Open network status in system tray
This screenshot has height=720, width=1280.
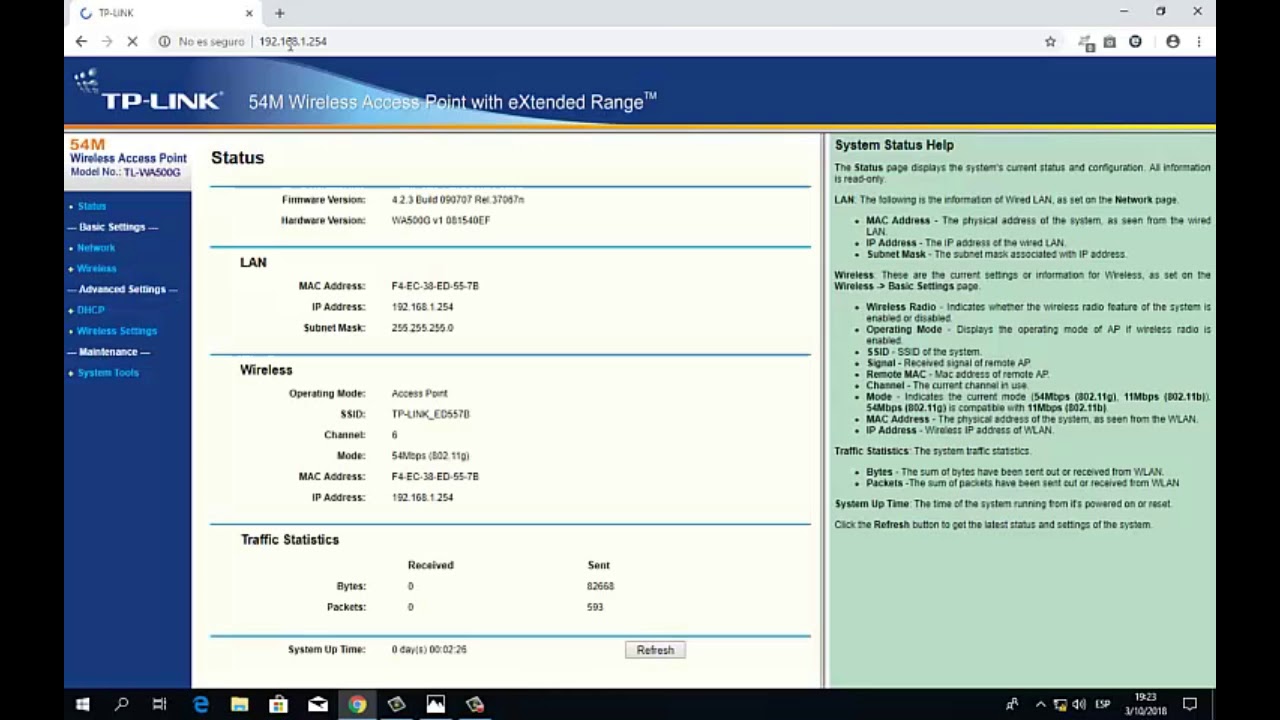click(1060, 704)
